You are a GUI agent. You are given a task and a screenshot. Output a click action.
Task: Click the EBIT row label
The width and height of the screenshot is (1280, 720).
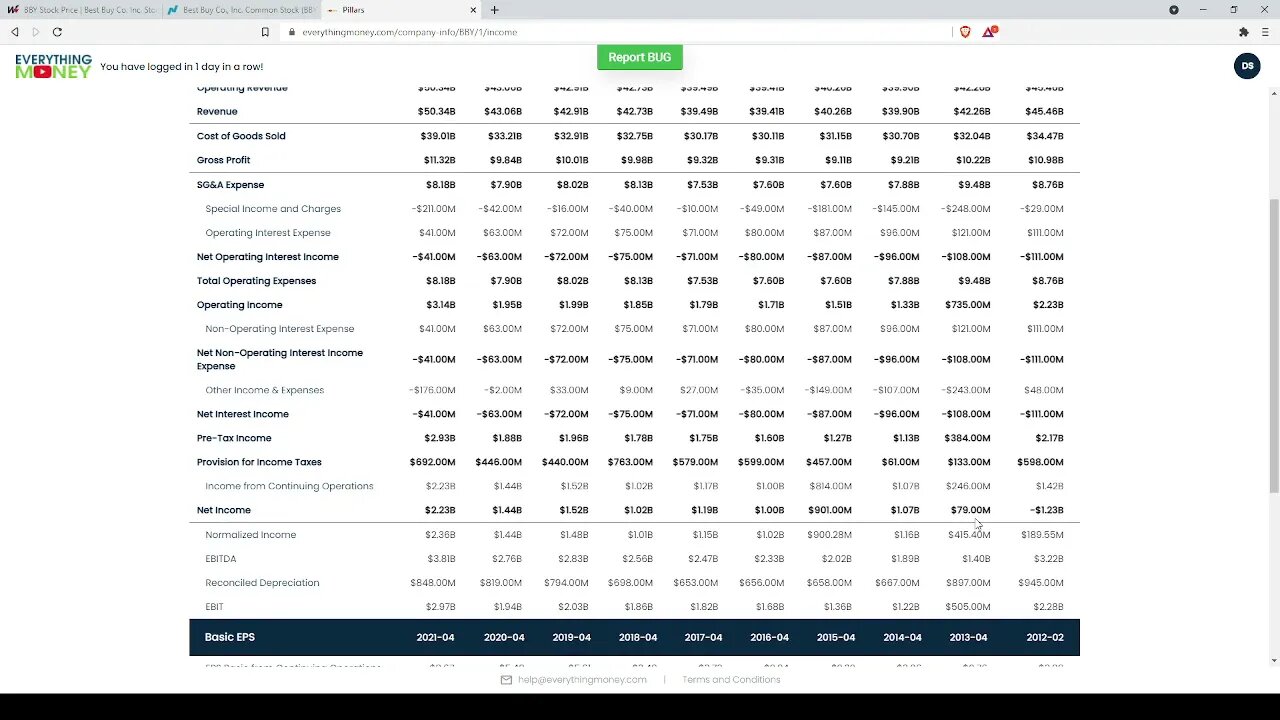coord(214,607)
